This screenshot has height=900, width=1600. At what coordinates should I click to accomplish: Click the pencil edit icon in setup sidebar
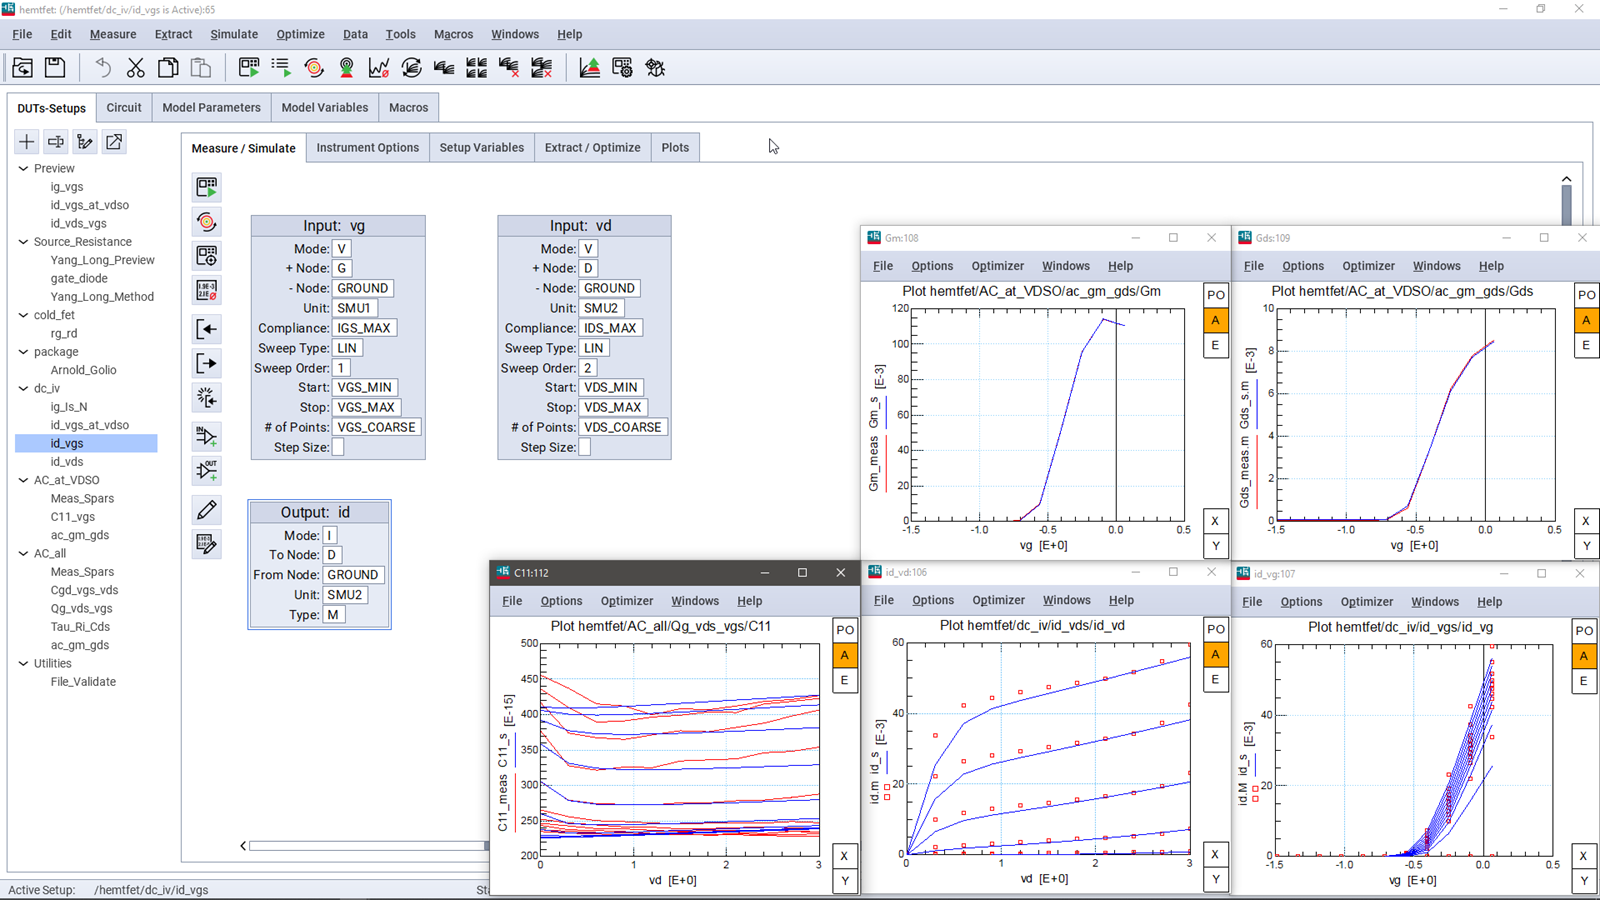tap(207, 510)
